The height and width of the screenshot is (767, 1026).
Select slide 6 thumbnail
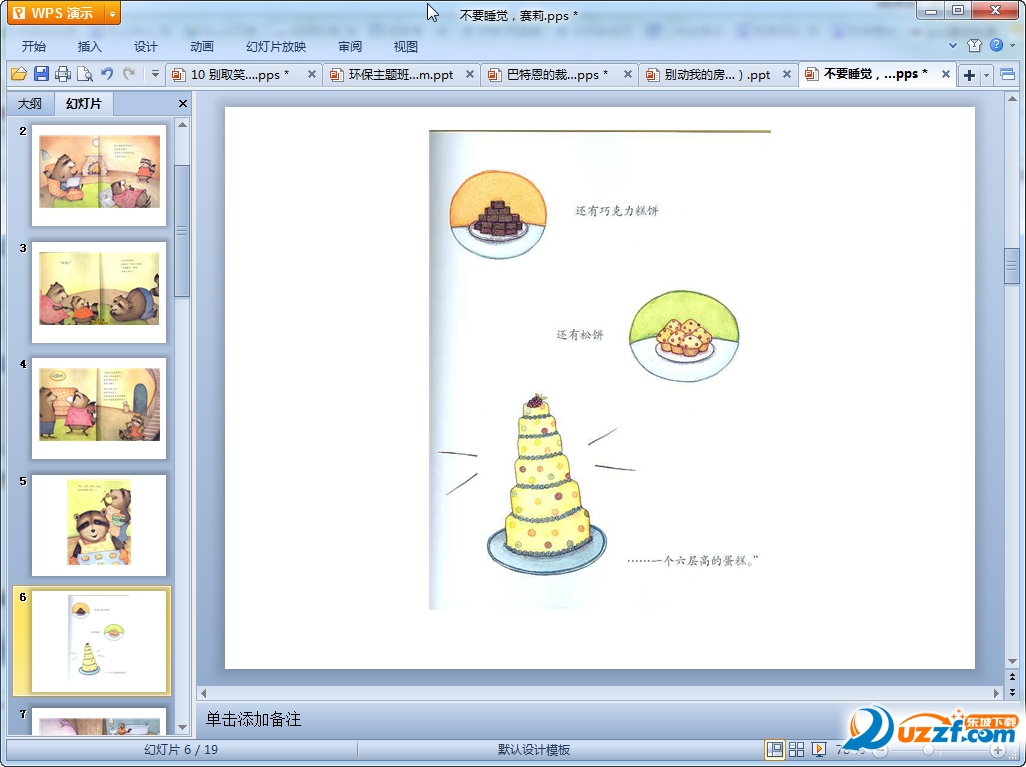pos(99,641)
